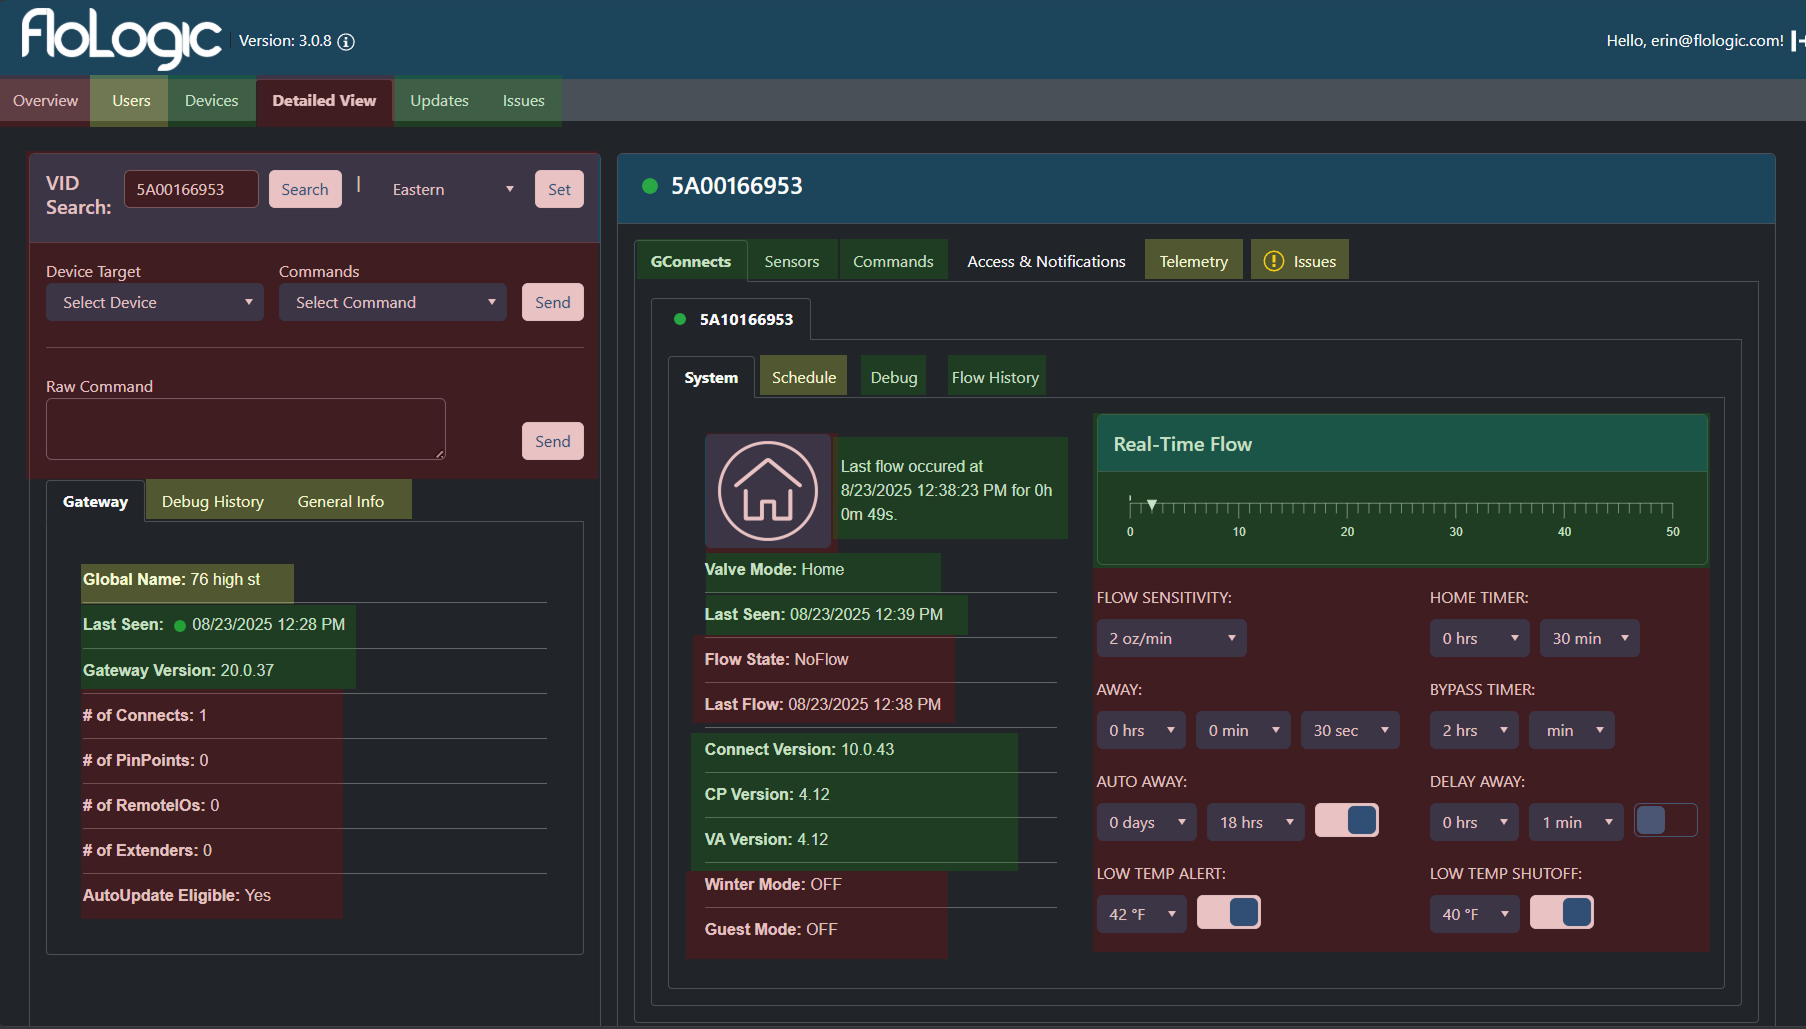Screen dimensions: 1806x1029
Task: Click Send next to the Raw Command box
Action: point(552,441)
